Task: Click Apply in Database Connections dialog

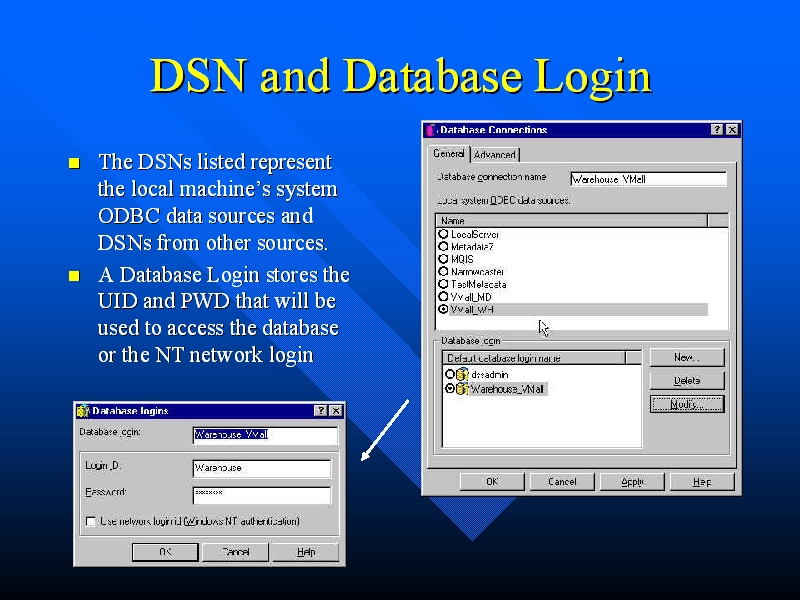Action: (632, 482)
